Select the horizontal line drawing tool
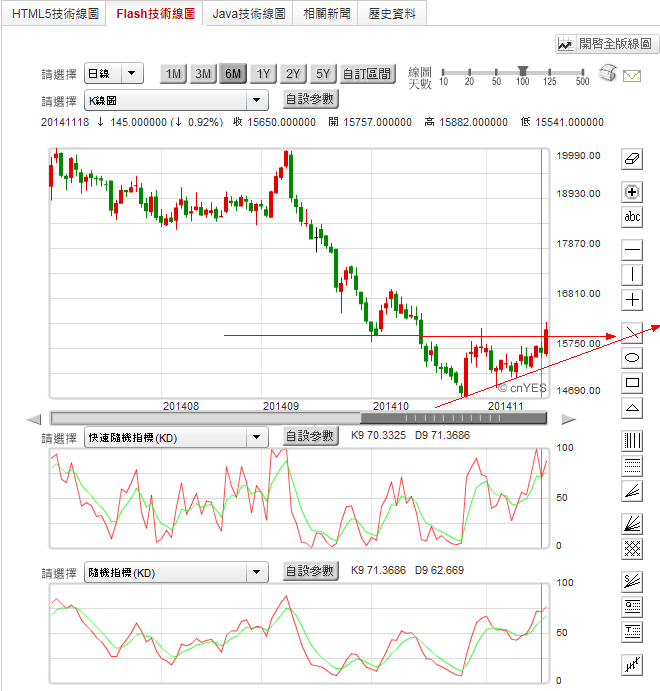660x691 pixels. point(632,250)
